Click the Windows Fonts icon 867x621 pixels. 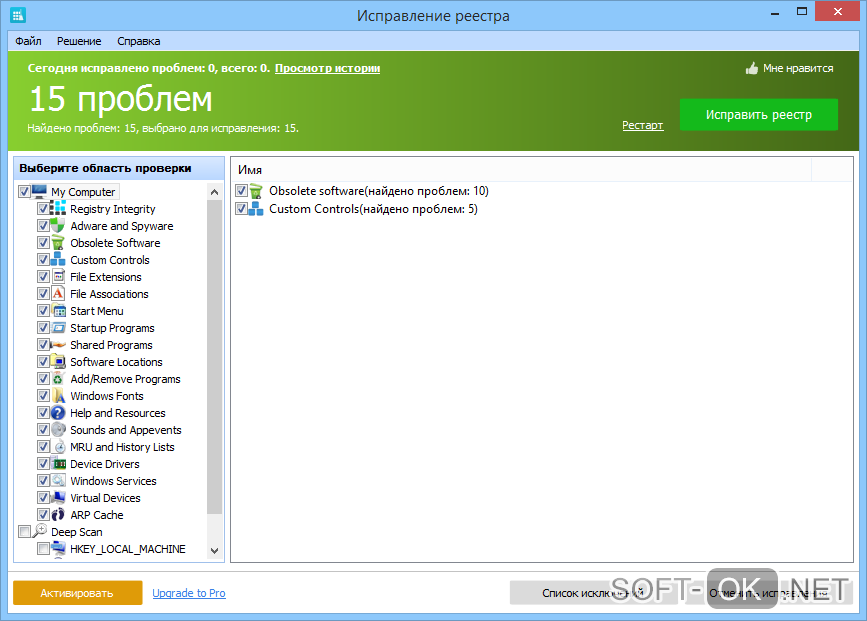pos(58,396)
